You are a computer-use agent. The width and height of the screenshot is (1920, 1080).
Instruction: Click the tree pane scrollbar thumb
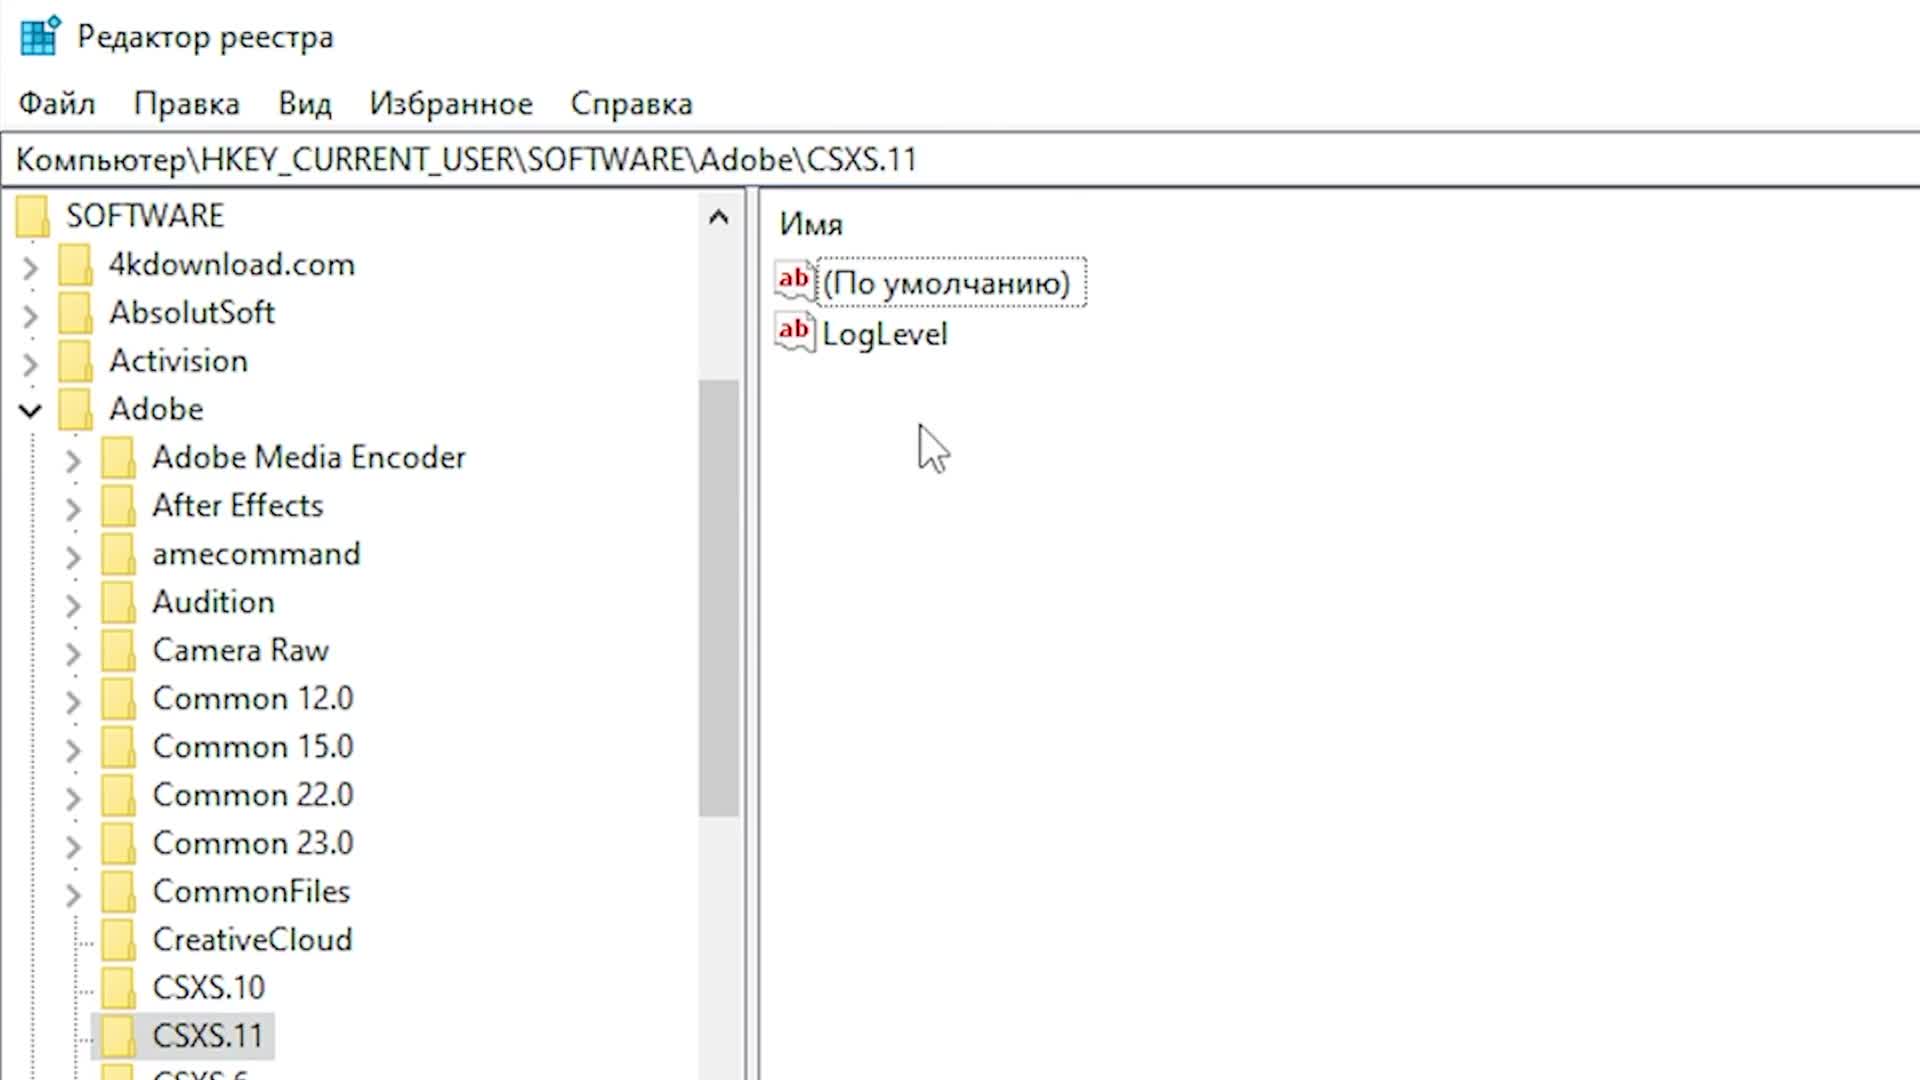pyautogui.click(x=718, y=598)
